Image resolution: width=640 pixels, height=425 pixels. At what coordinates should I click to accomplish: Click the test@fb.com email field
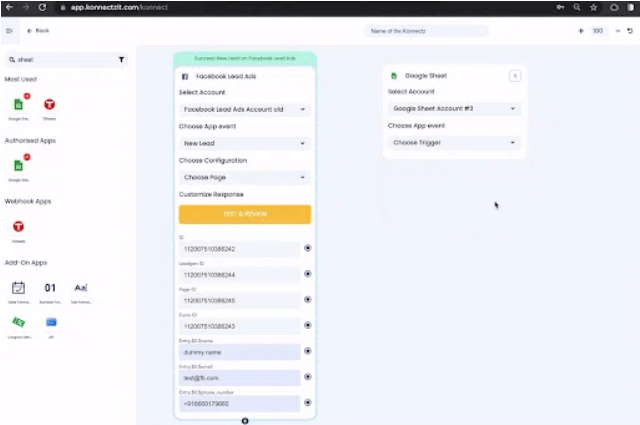coord(240,378)
